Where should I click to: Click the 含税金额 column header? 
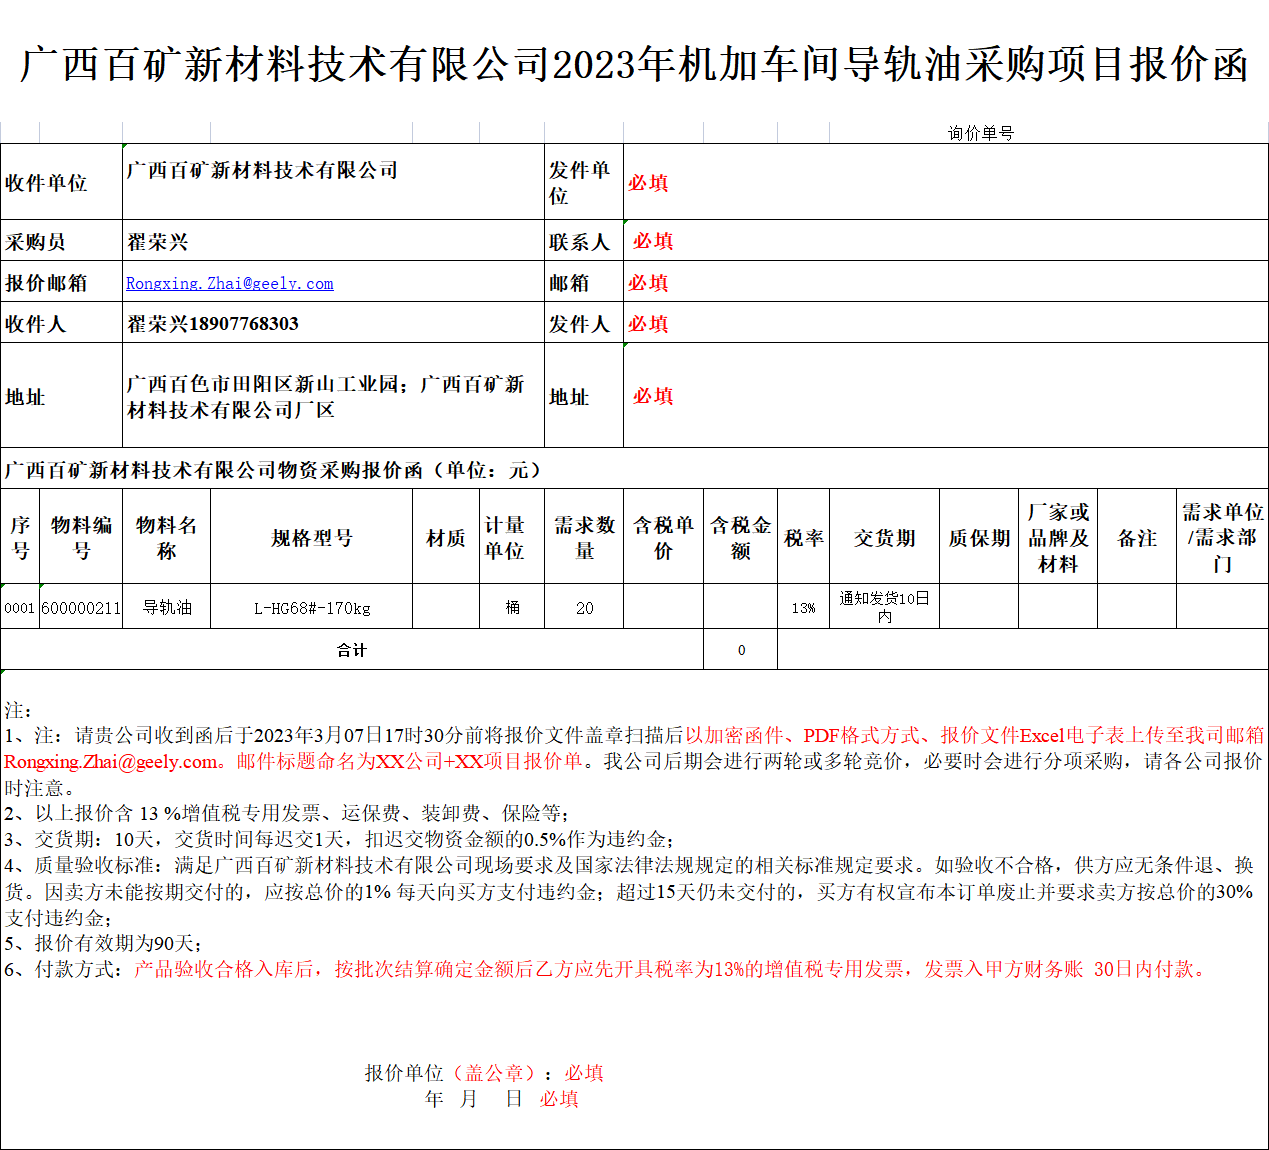tap(741, 537)
